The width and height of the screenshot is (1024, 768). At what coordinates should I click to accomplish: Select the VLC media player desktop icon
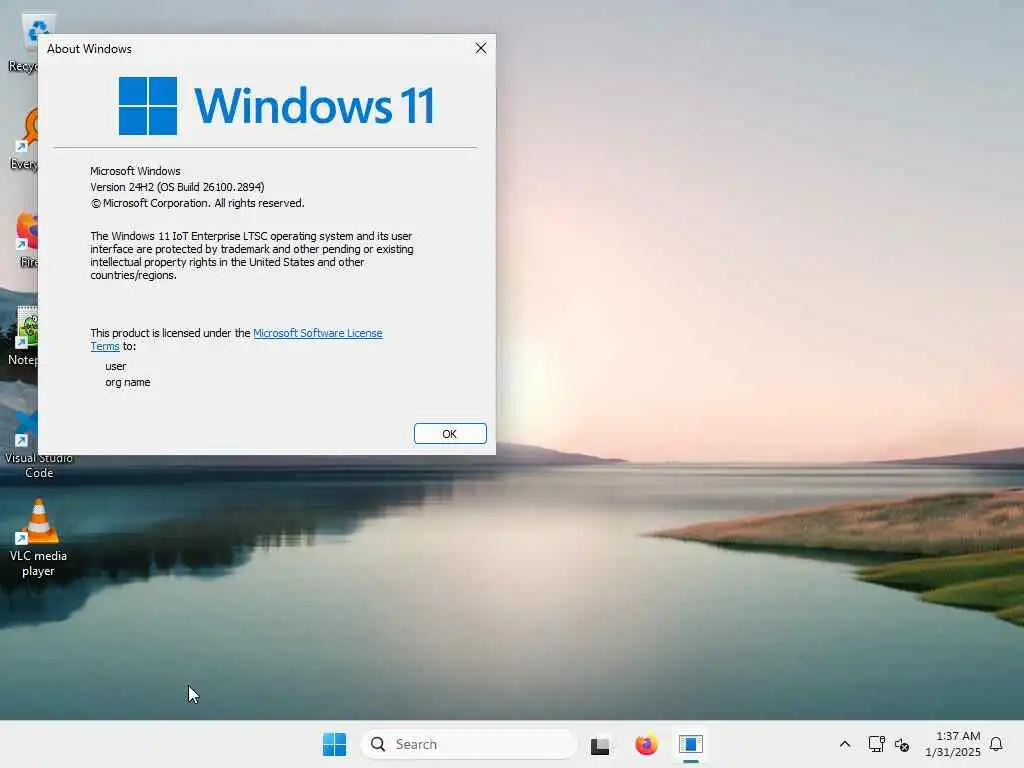[38, 538]
